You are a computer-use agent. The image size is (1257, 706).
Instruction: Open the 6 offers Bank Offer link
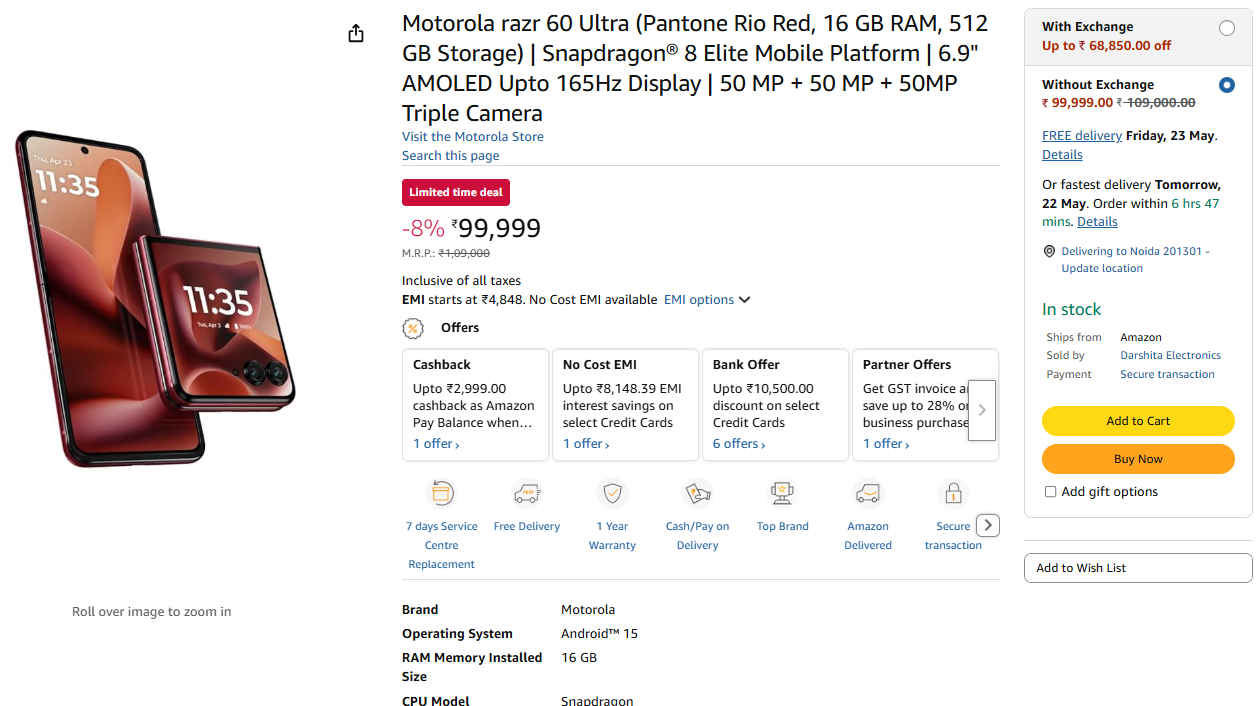coord(739,444)
